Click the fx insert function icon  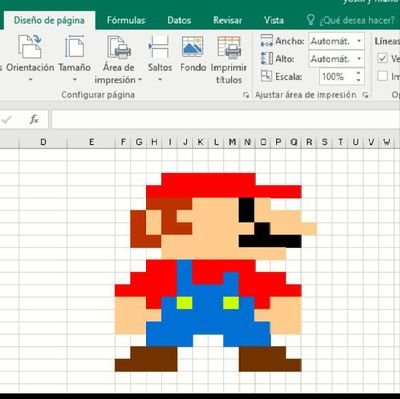(x=34, y=119)
